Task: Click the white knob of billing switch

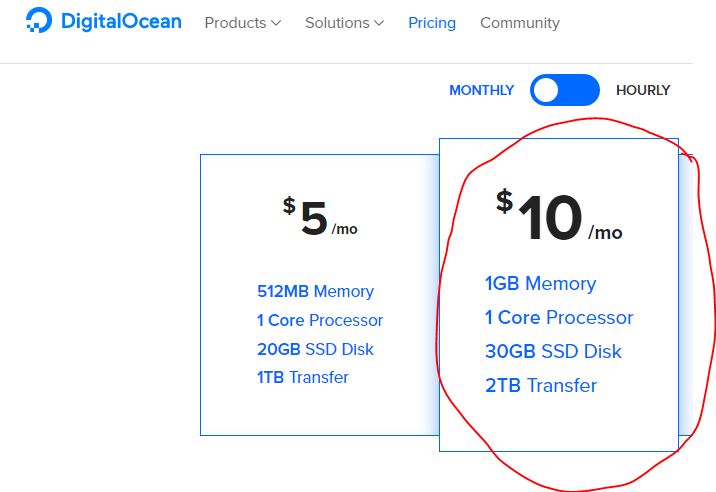Action: (546, 90)
